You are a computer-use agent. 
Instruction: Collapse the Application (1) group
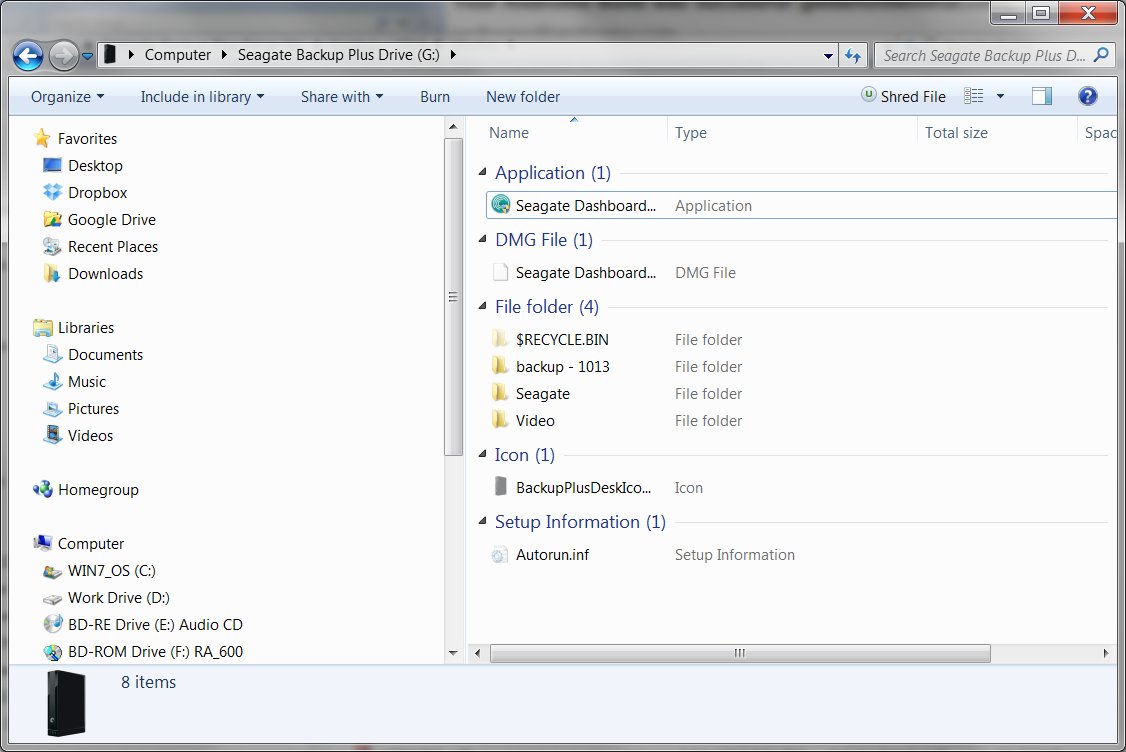tap(483, 172)
